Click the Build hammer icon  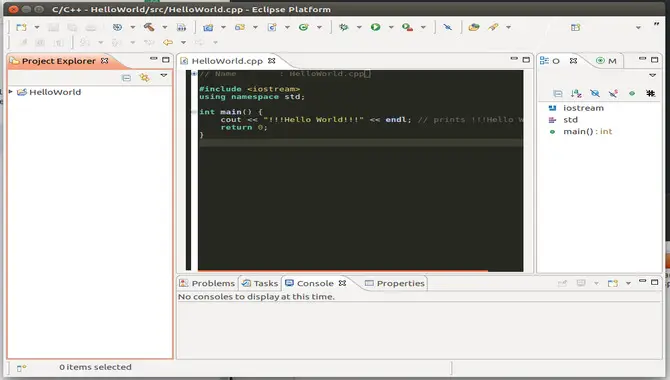pyautogui.click(x=149, y=27)
